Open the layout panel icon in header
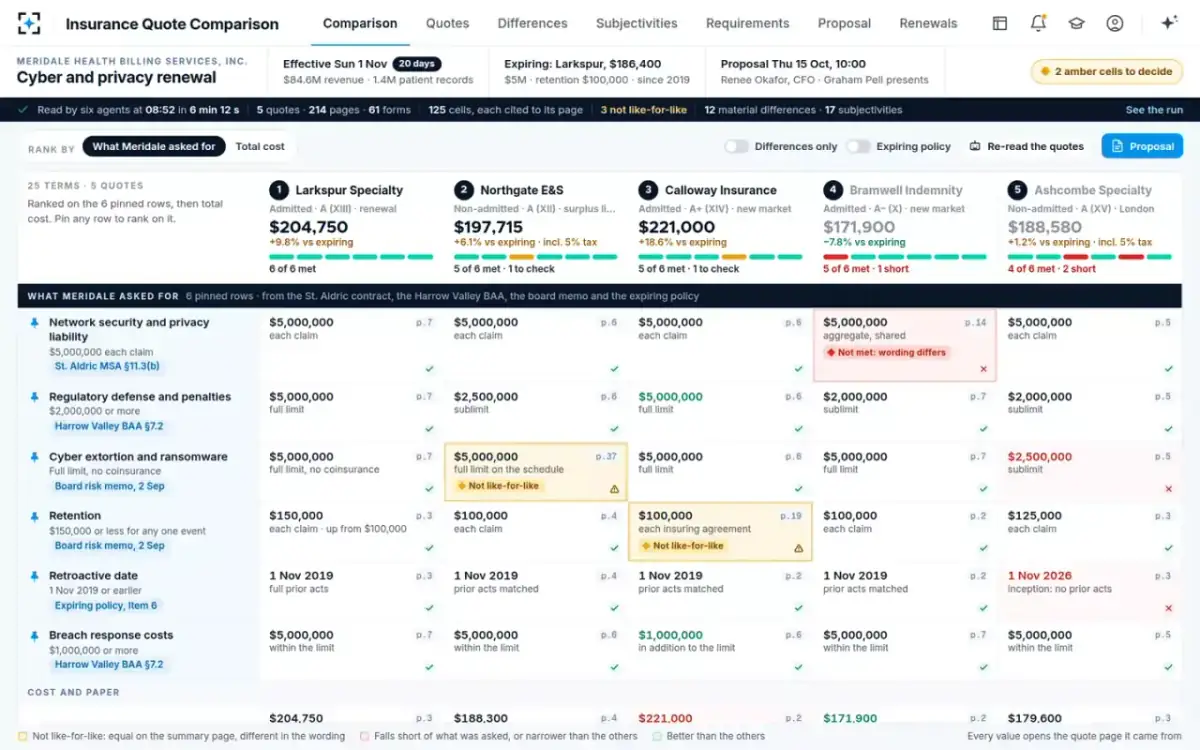The width and height of the screenshot is (1200, 750). pyautogui.click(x=1000, y=23)
